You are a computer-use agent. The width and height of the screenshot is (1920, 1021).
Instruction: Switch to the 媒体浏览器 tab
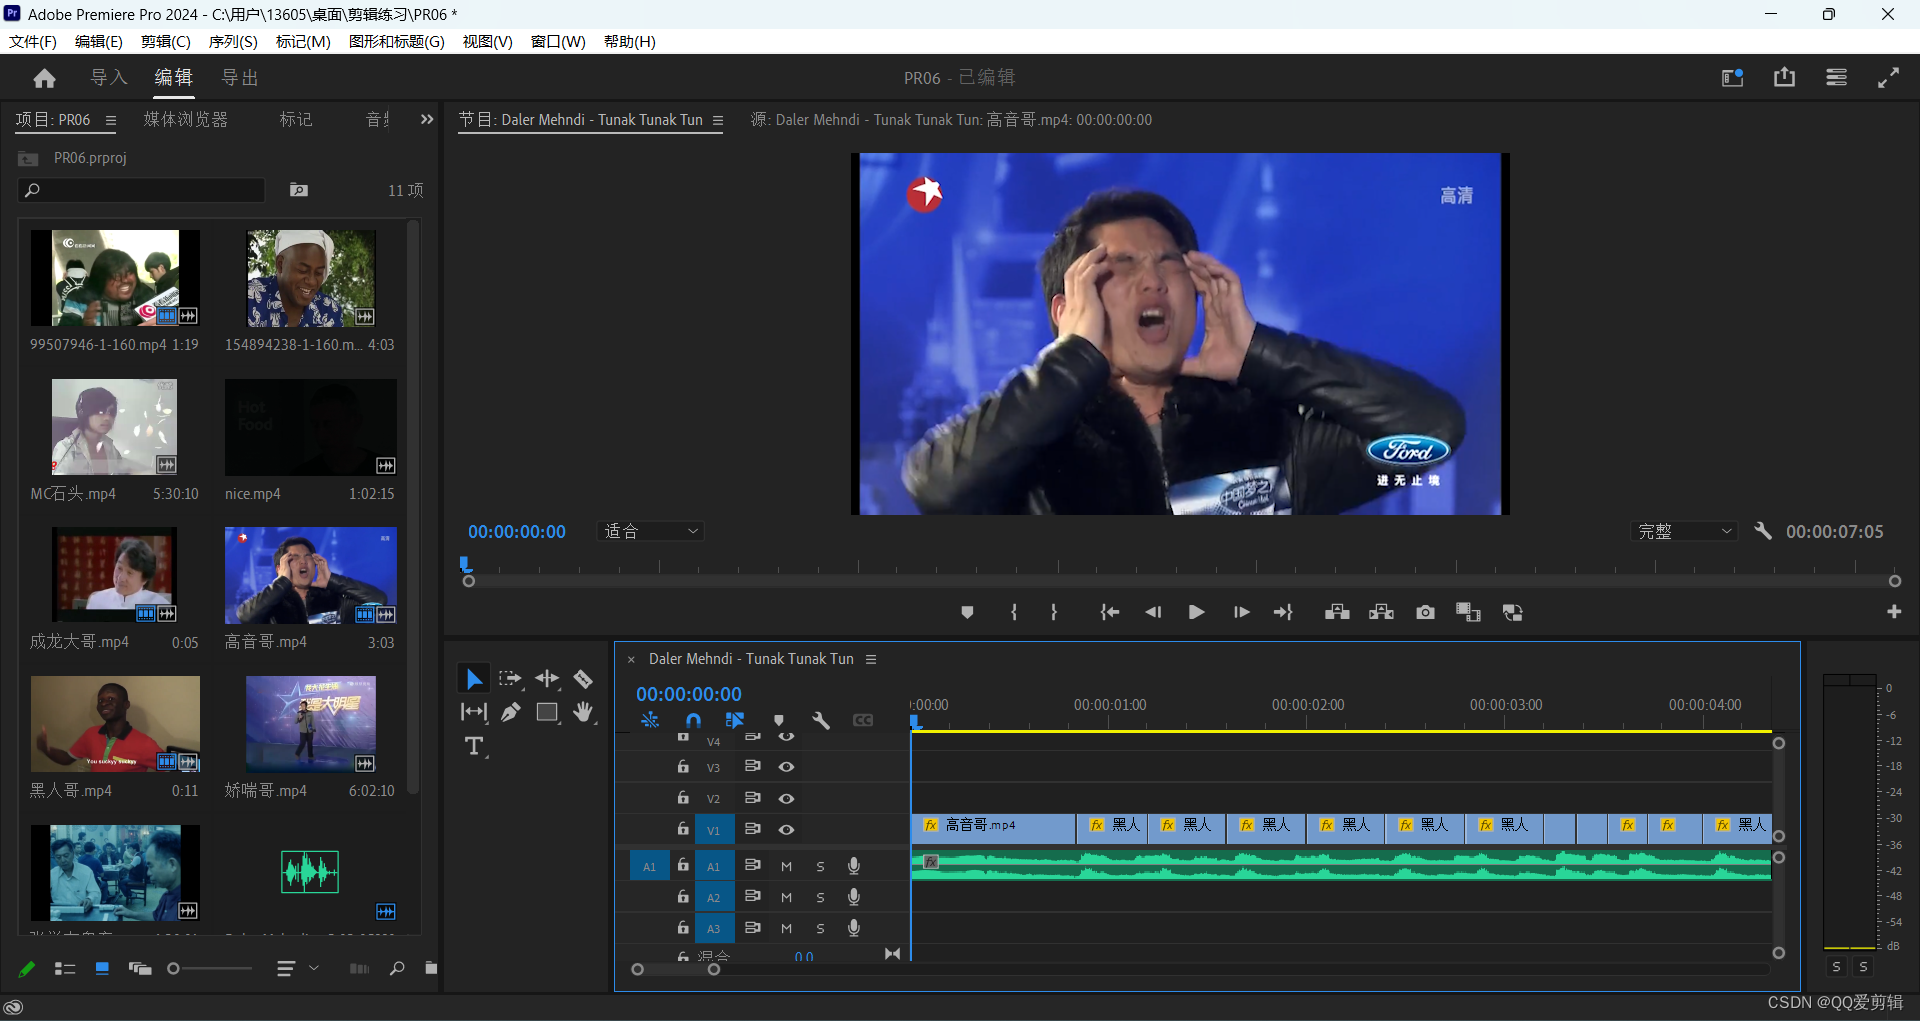pyautogui.click(x=186, y=119)
